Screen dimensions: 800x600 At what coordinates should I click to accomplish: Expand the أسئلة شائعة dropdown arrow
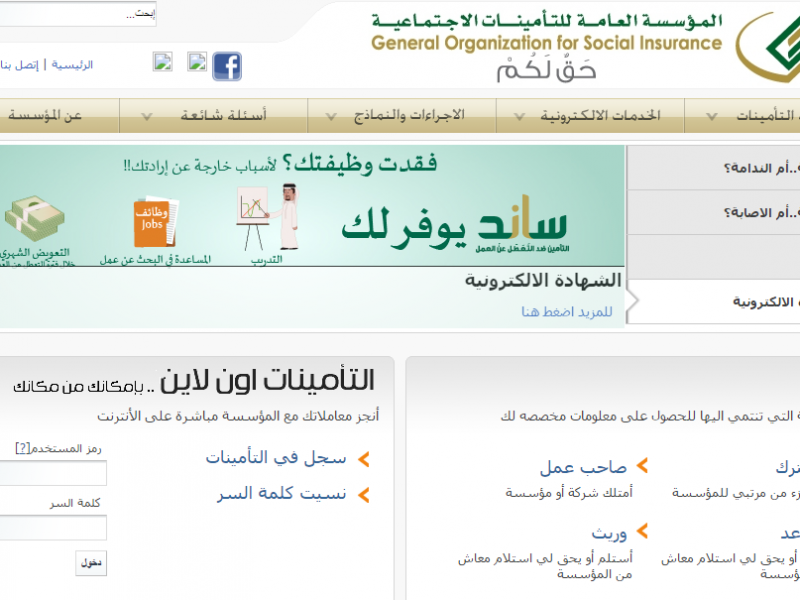pos(146,117)
